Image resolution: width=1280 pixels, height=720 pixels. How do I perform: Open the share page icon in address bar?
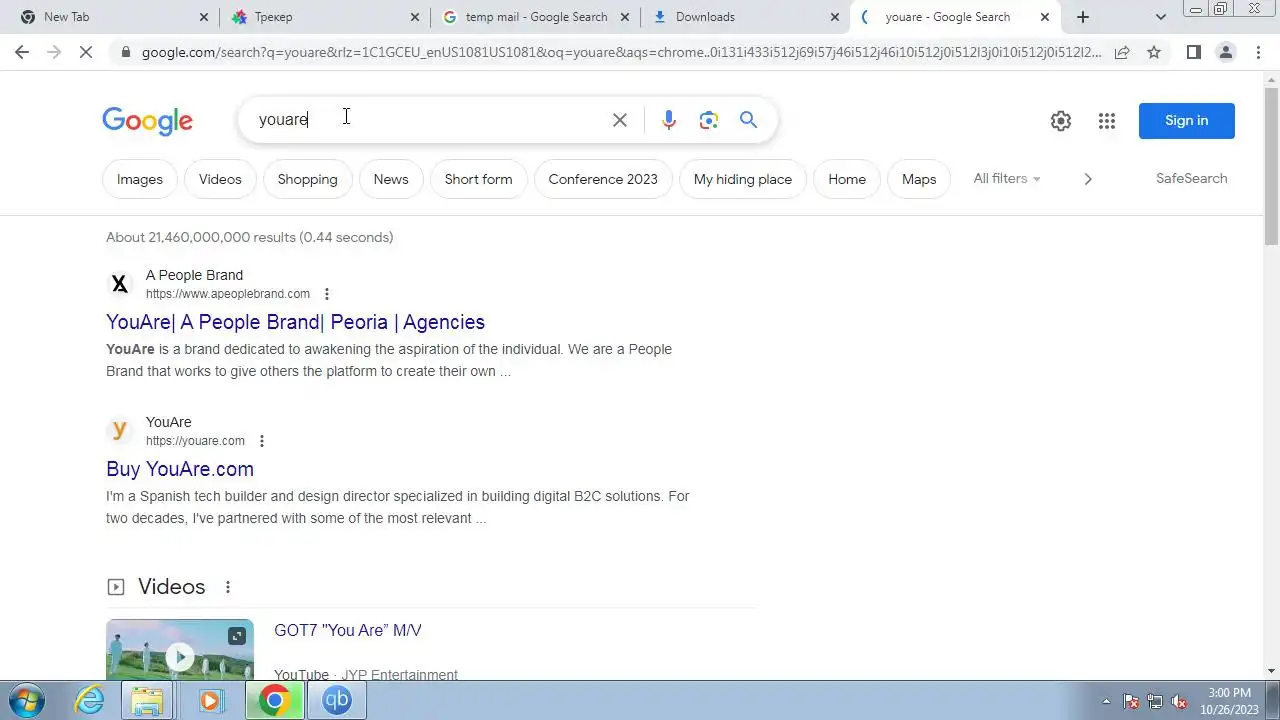coord(1122,52)
